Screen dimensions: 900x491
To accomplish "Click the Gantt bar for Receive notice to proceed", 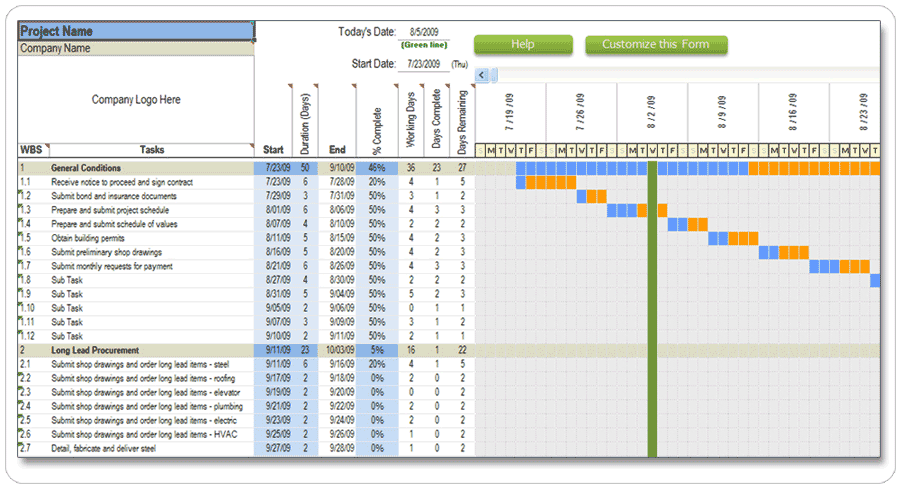I will pyautogui.click(x=546, y=183).
